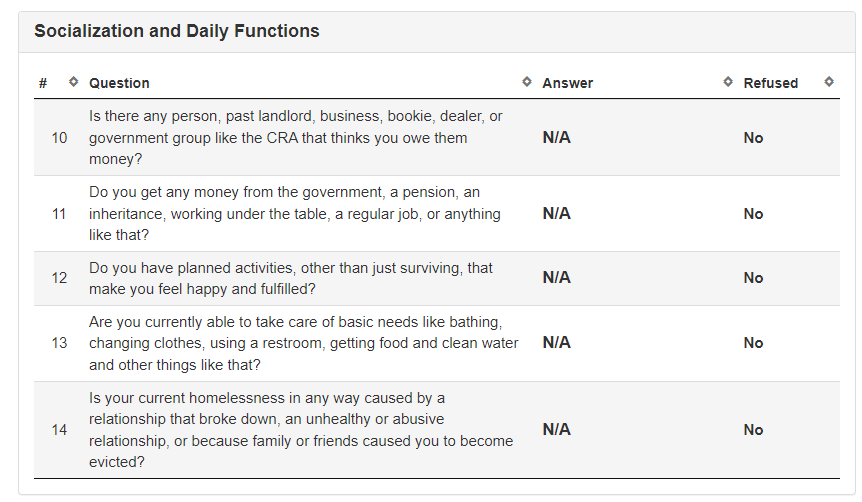
Task: Sort the table by the Refused header label
Action: [x=770, y=83]
